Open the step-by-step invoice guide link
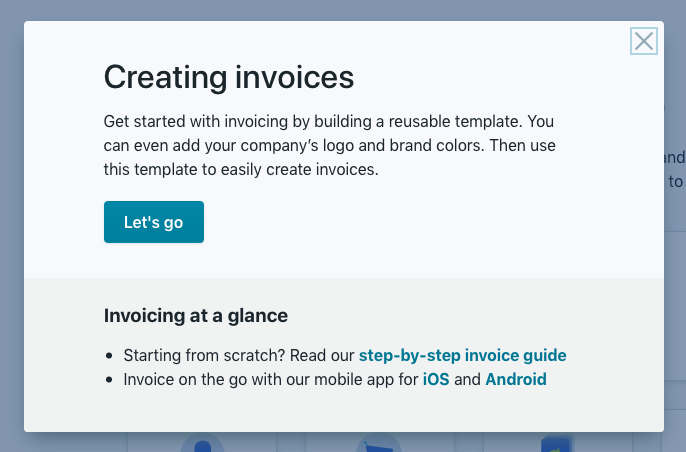This screenshot has height=452, width=686. [462, 355]
